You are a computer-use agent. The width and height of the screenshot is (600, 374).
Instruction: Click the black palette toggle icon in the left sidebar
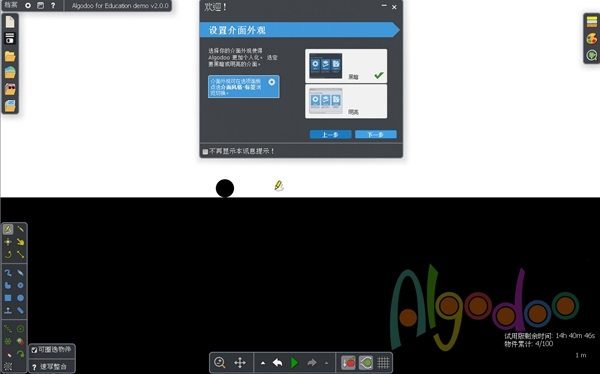(x=10, y=38)
